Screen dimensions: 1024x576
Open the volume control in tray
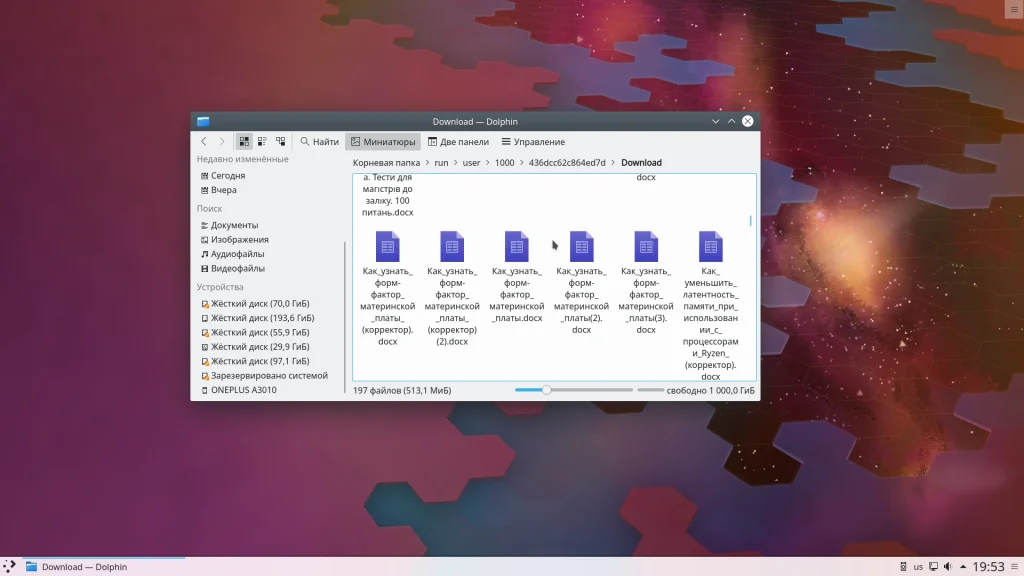click(x=947, y=567)
